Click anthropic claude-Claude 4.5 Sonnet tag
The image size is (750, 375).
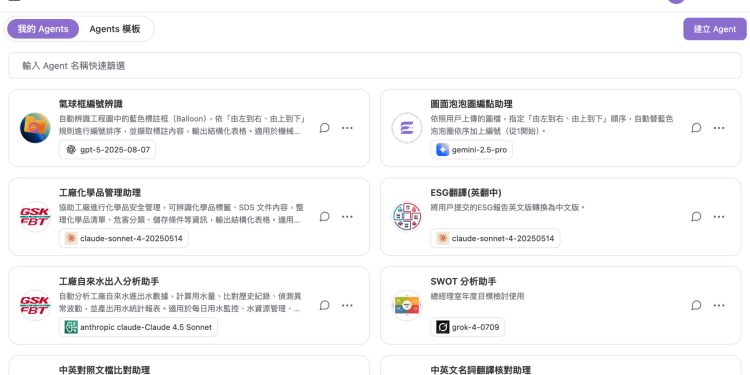point(138,327)
